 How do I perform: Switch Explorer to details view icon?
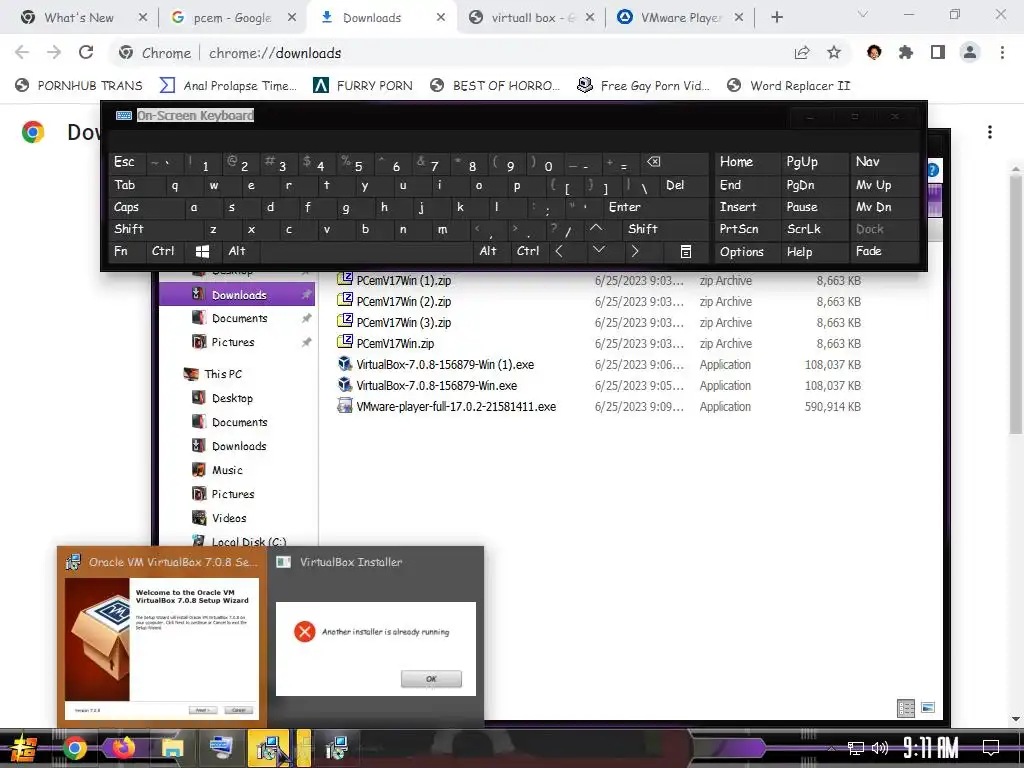[x=906, y=708]
